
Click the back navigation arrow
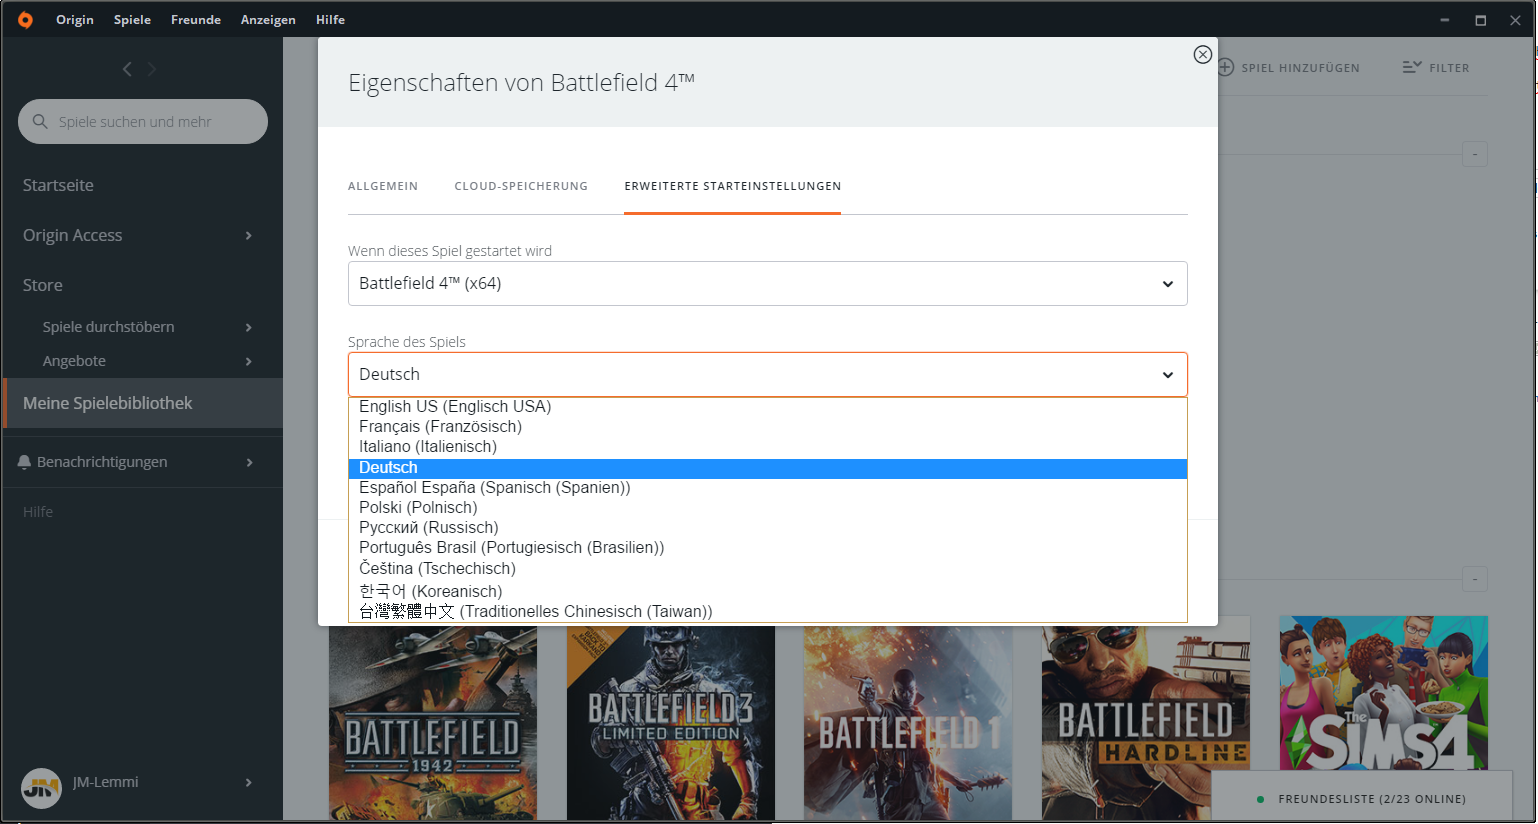[127, 69]
